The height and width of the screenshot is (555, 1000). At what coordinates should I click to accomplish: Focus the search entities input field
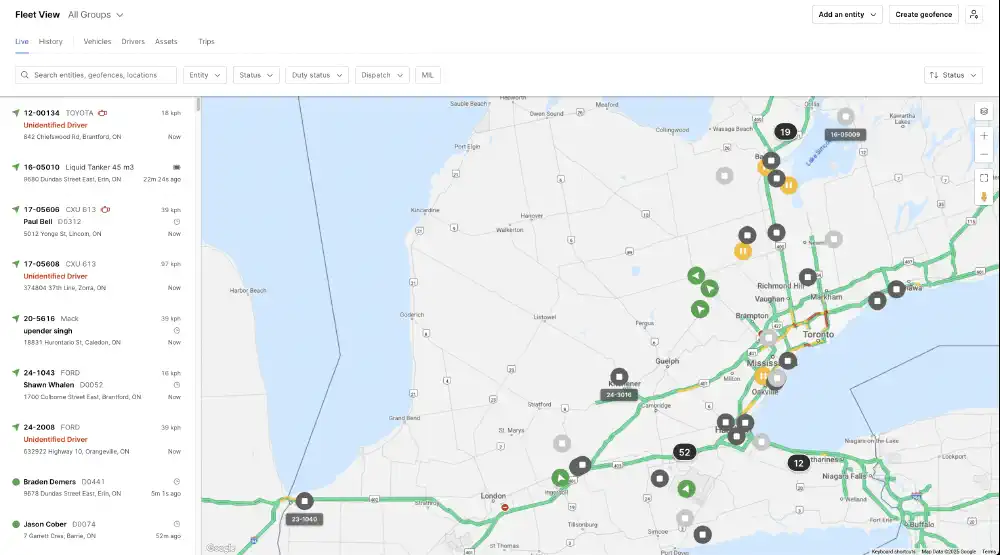[x=100, y=75]
